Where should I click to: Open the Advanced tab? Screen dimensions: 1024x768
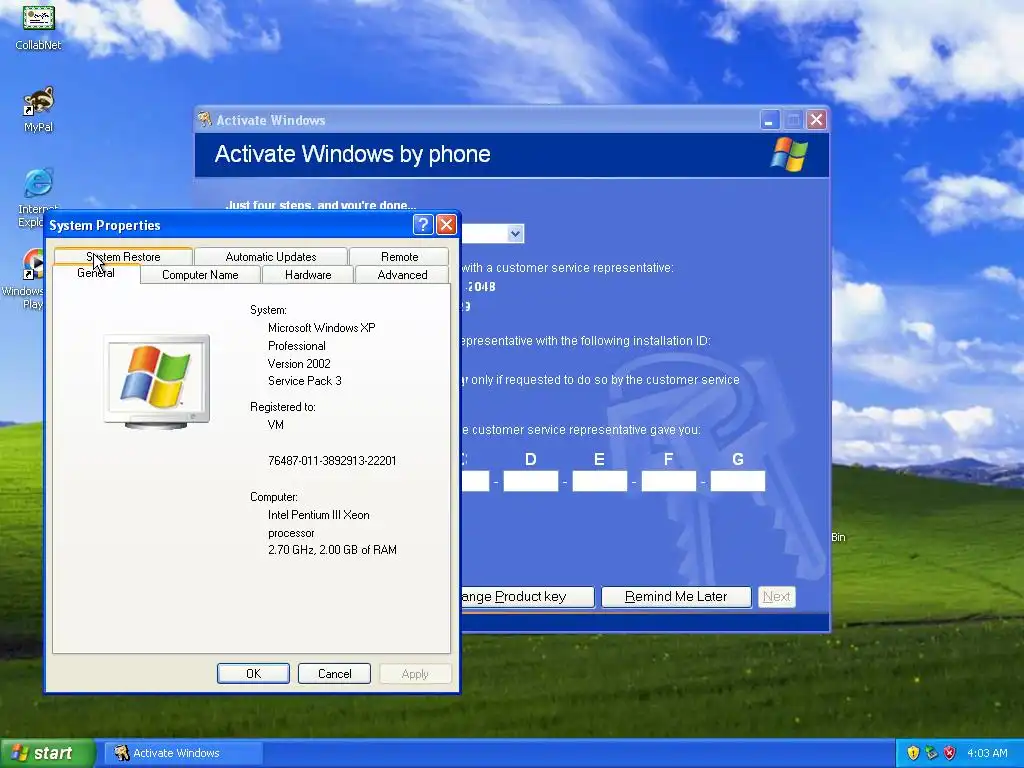(x=402, y=275)
